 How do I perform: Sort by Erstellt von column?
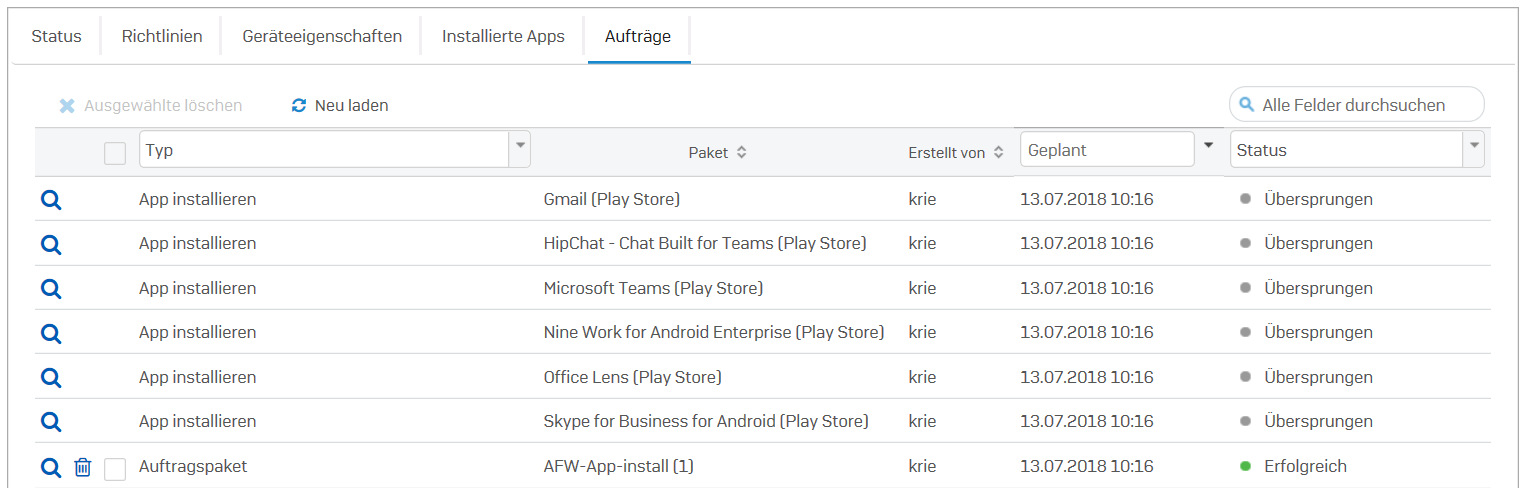coord(956,153)
